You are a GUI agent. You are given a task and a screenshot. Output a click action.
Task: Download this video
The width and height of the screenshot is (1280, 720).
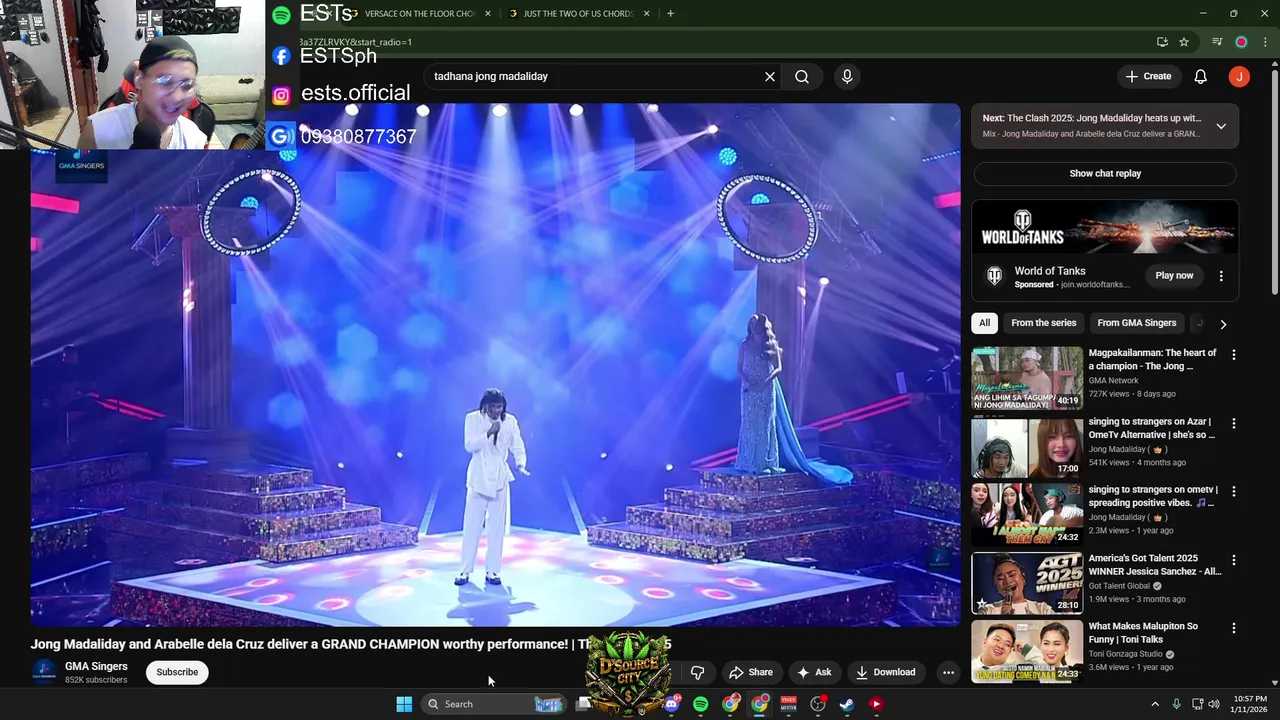pos(886,672)
